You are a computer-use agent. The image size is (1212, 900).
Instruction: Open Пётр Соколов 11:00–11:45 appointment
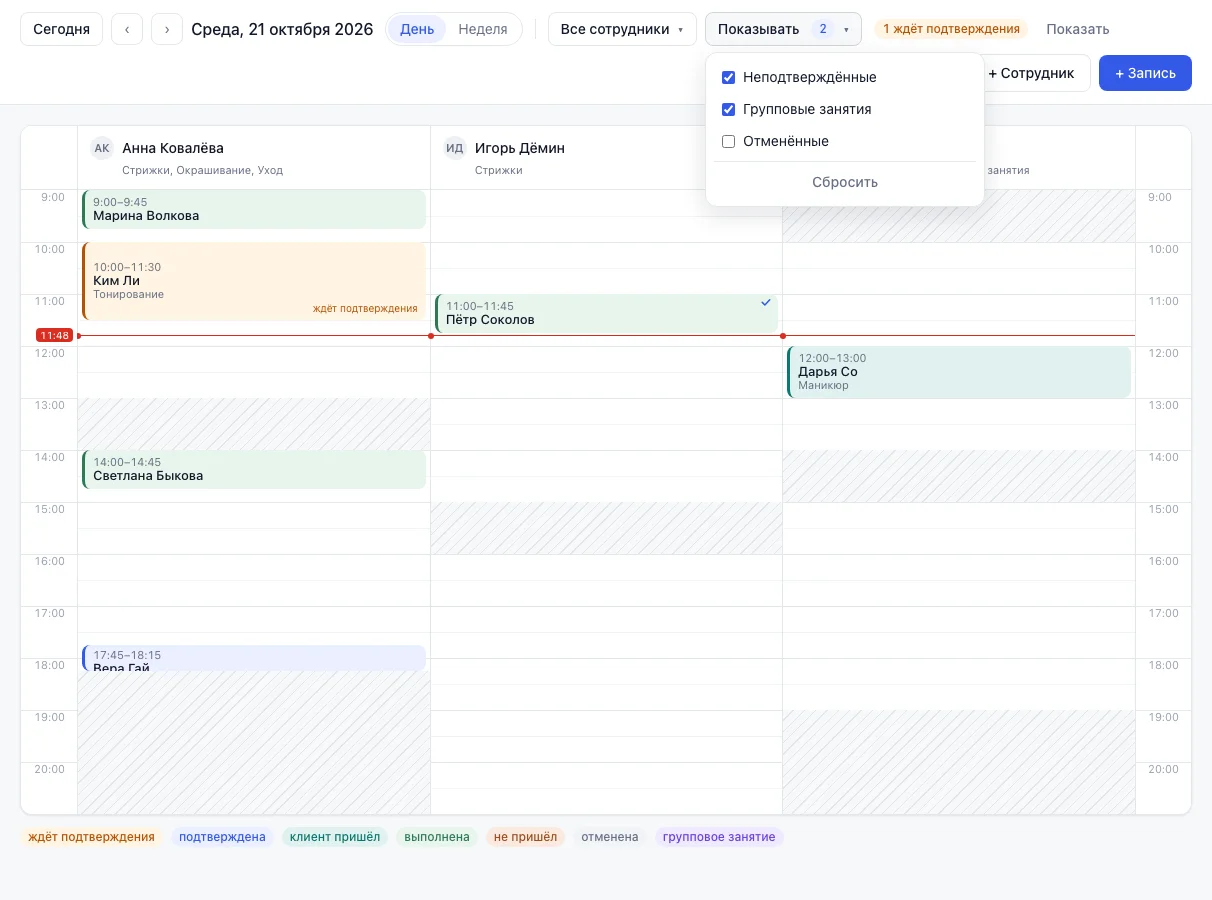pos(607,313)
